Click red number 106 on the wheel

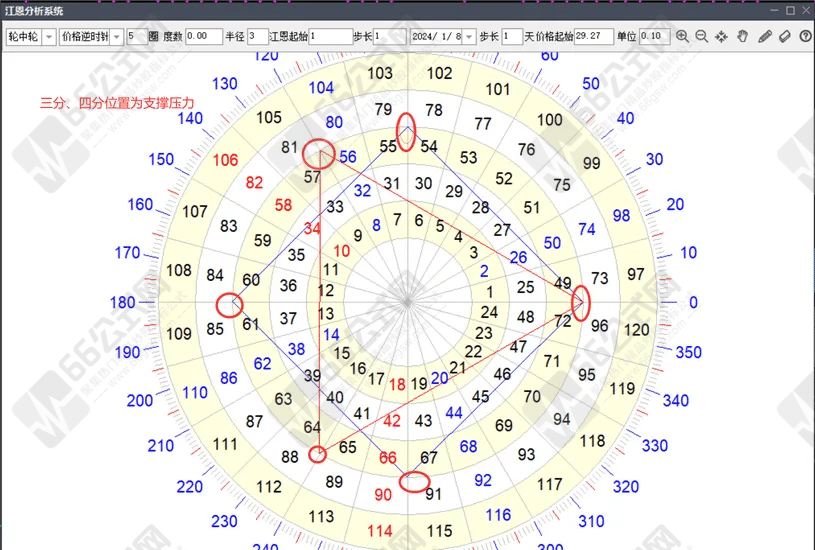(x=225, y=160)
